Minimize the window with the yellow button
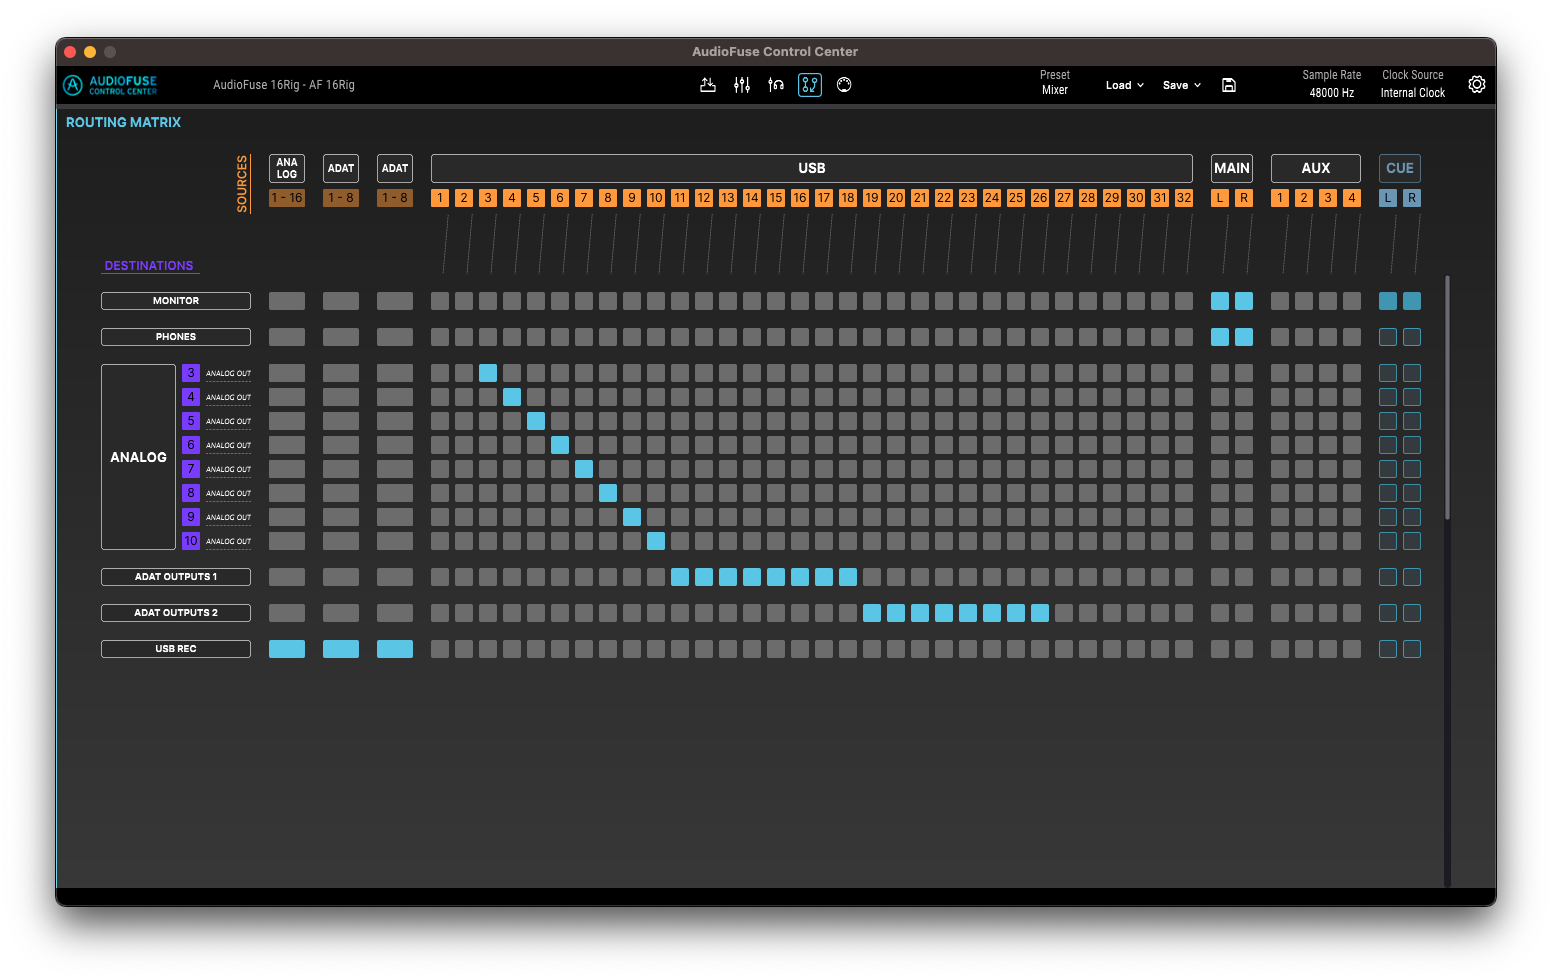This screenshot has height=980, width=1552. pyautogui.click(x=90, y=52)
